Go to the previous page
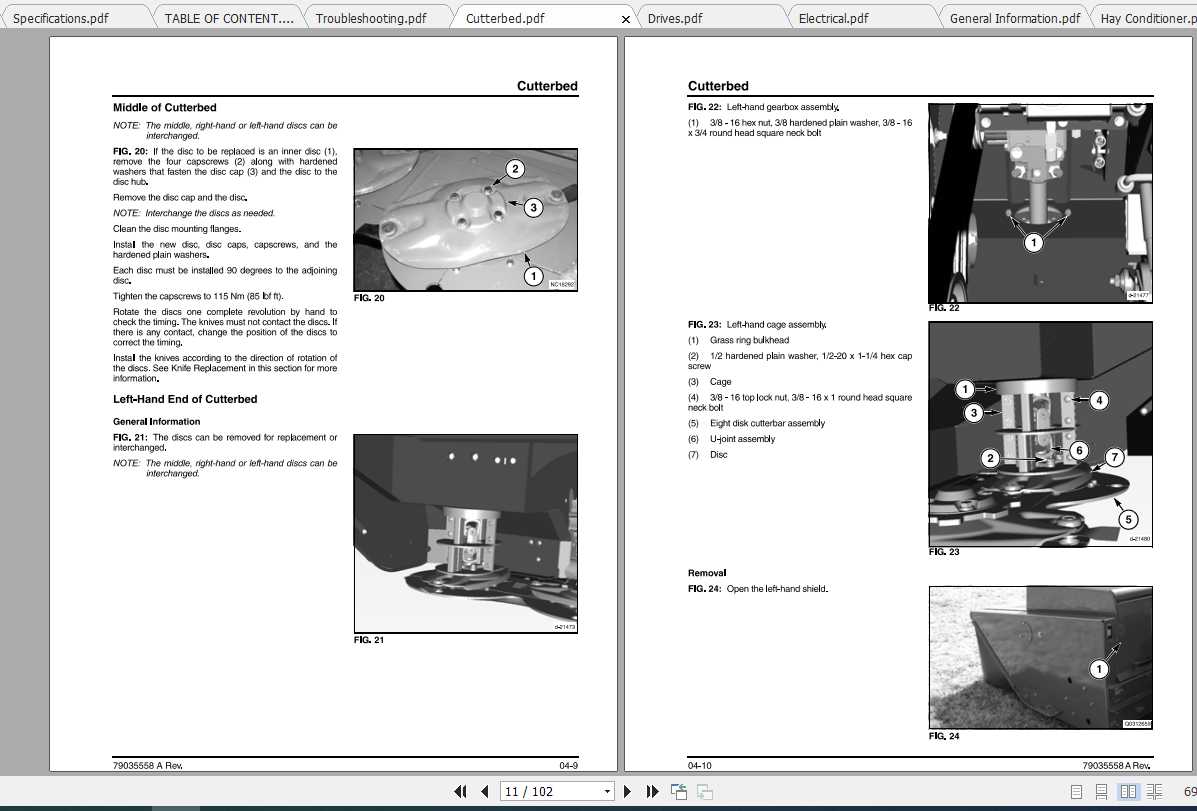This screenshot has width=1197, height=811. (486, 790)
